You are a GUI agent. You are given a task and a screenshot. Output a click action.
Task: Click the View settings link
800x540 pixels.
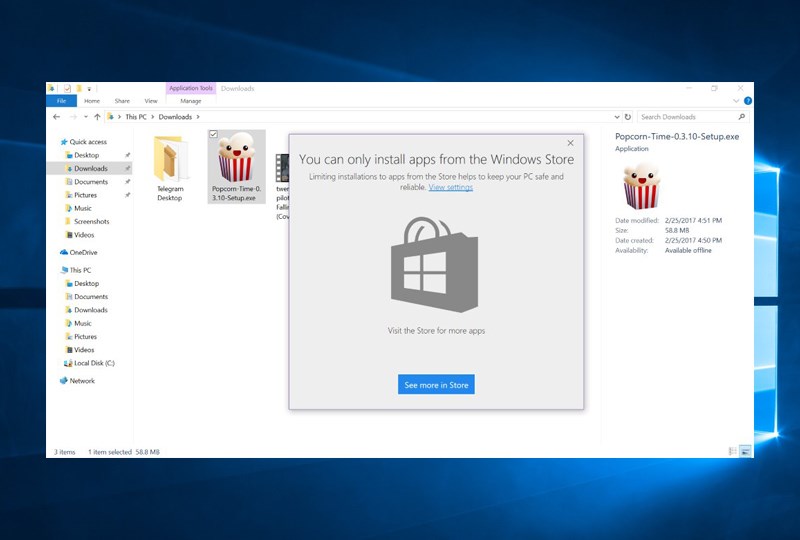pos(451,187)
